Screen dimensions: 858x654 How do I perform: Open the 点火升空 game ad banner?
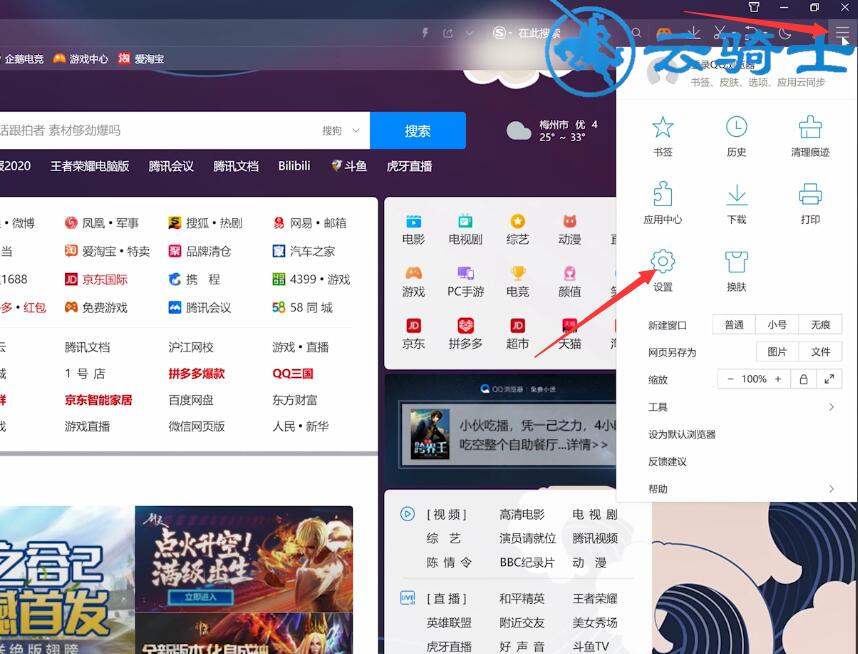click(244, 558)
